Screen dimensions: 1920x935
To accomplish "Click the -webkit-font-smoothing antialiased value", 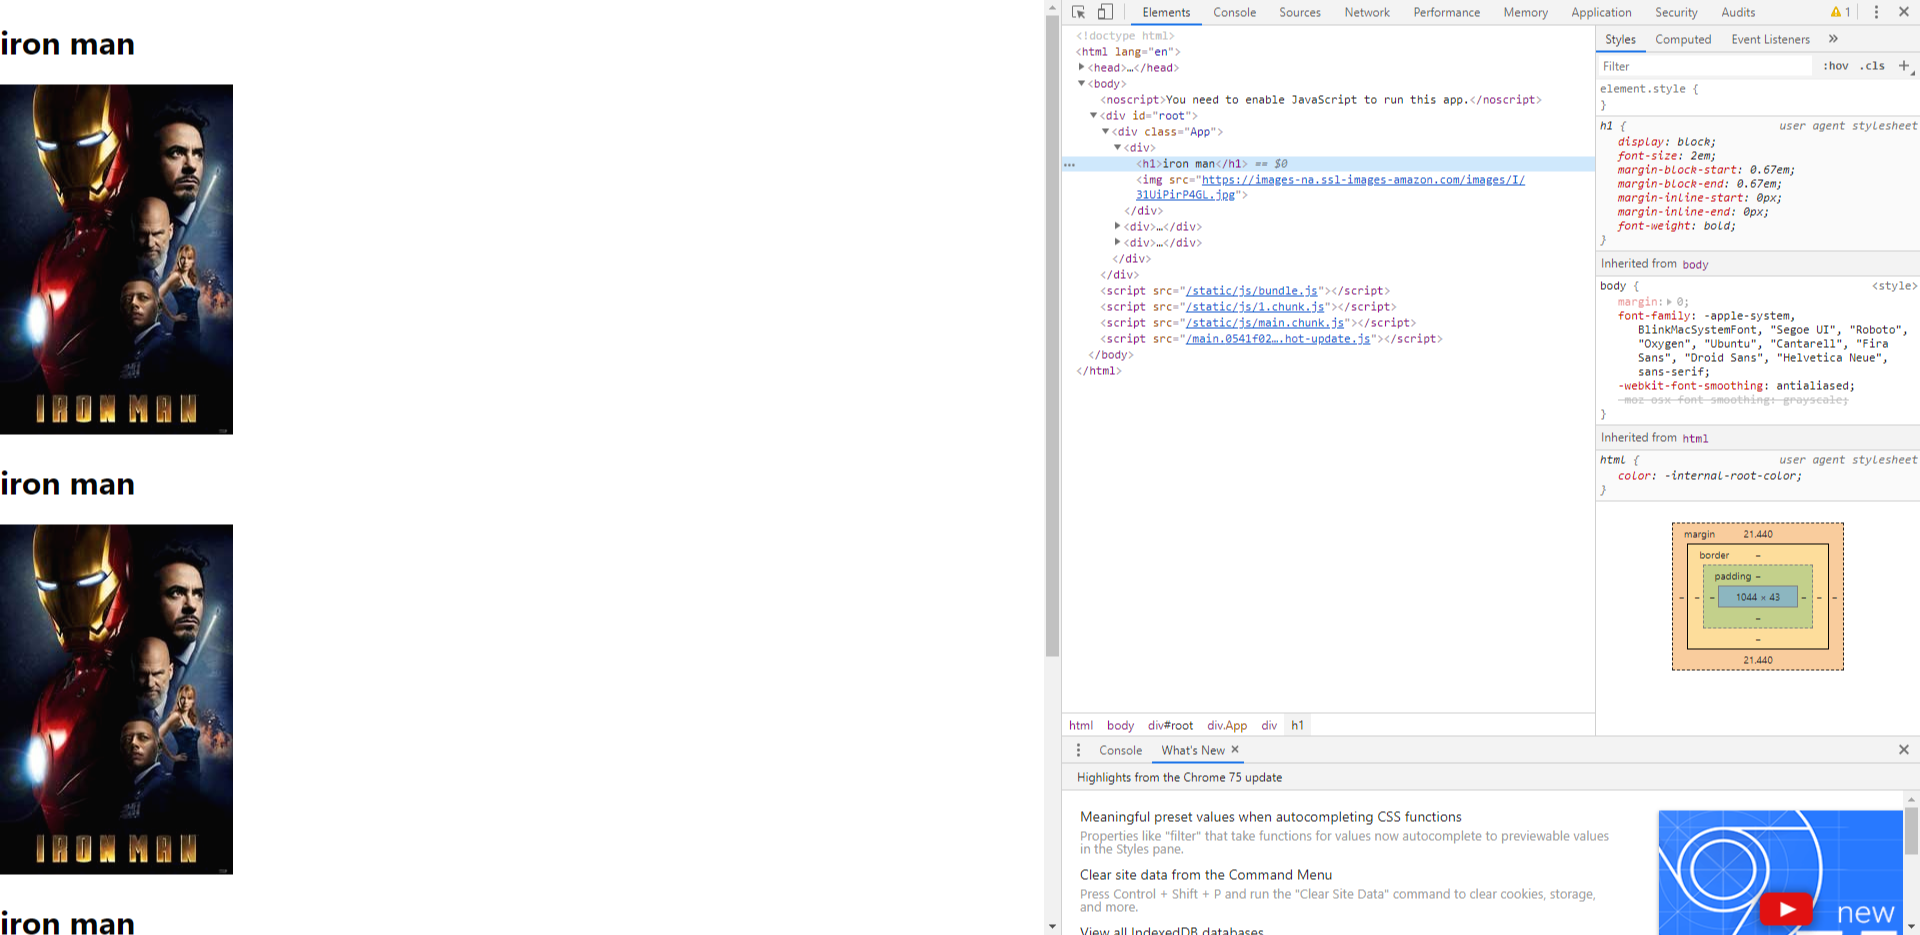I will pos(1814,386).
